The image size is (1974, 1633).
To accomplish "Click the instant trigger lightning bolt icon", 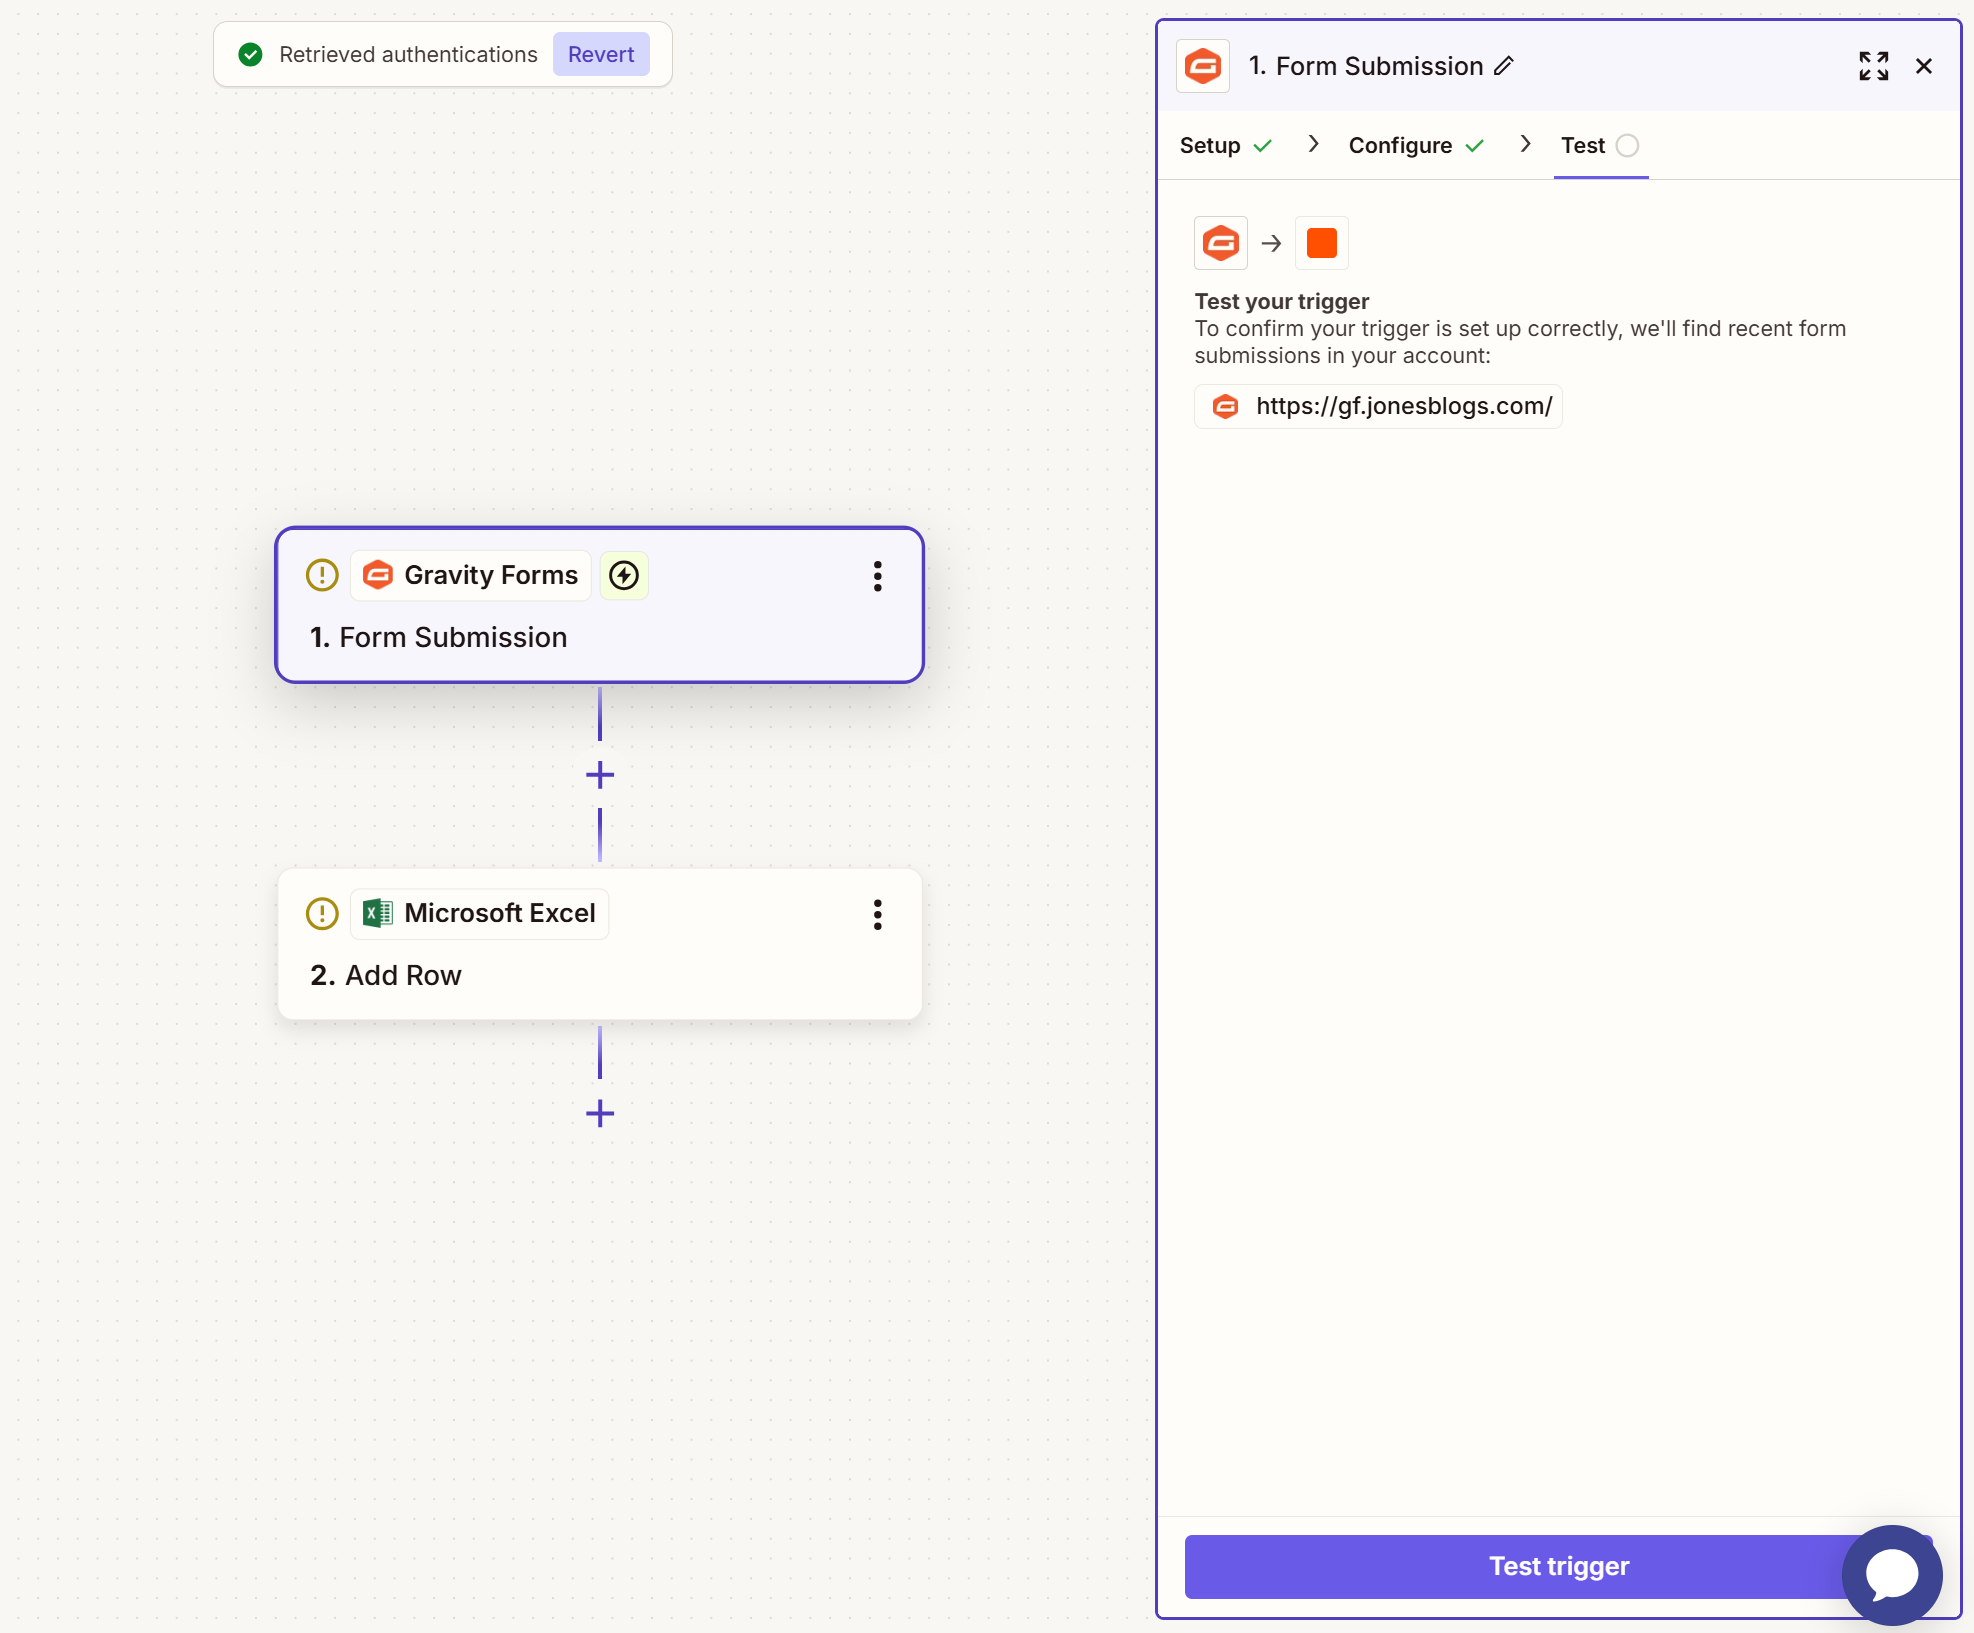I will 624,575.
